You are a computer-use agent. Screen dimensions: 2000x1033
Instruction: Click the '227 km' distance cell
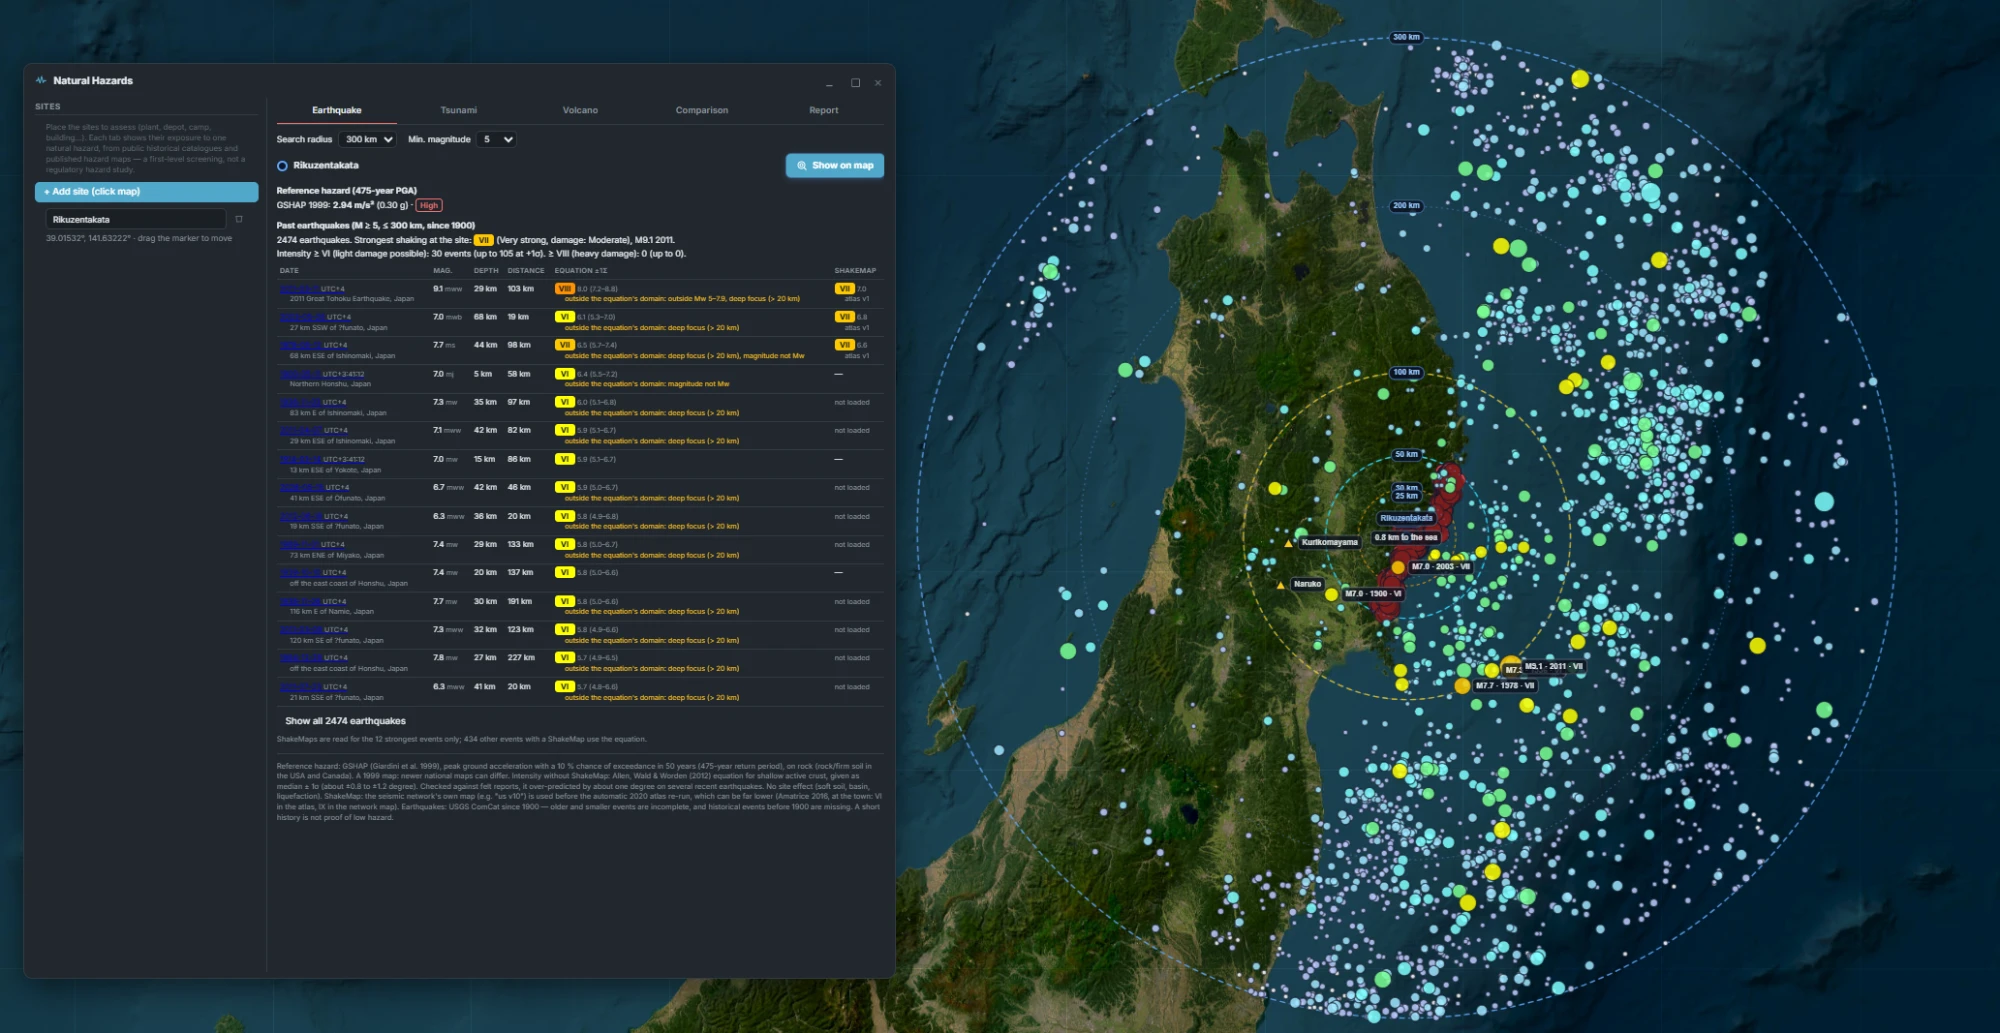coord(521,658)
